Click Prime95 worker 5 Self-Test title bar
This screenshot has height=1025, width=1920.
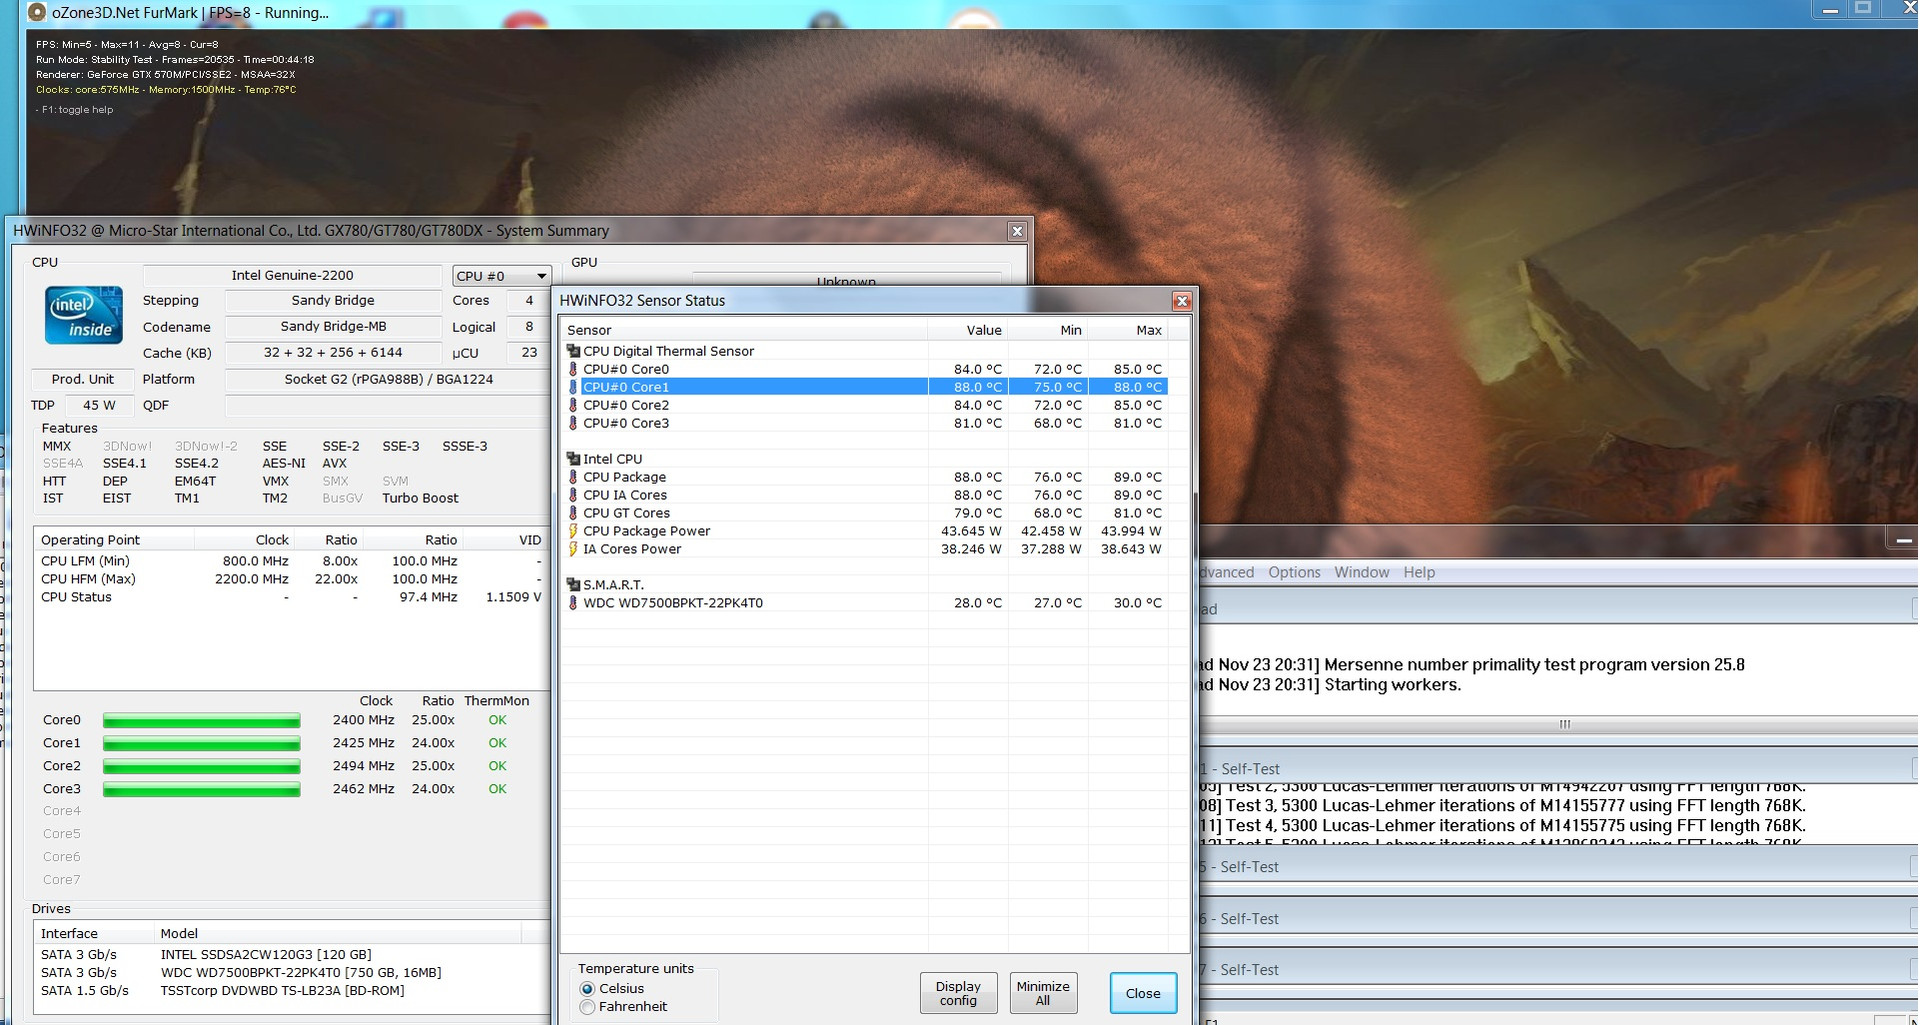pyautogui.click(x=1557, y=867)
